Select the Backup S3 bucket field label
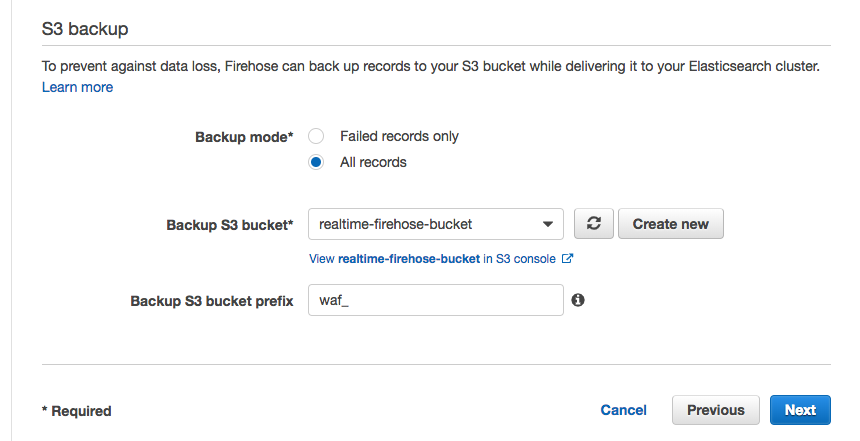The image size is (860, 441). (230, 225)
